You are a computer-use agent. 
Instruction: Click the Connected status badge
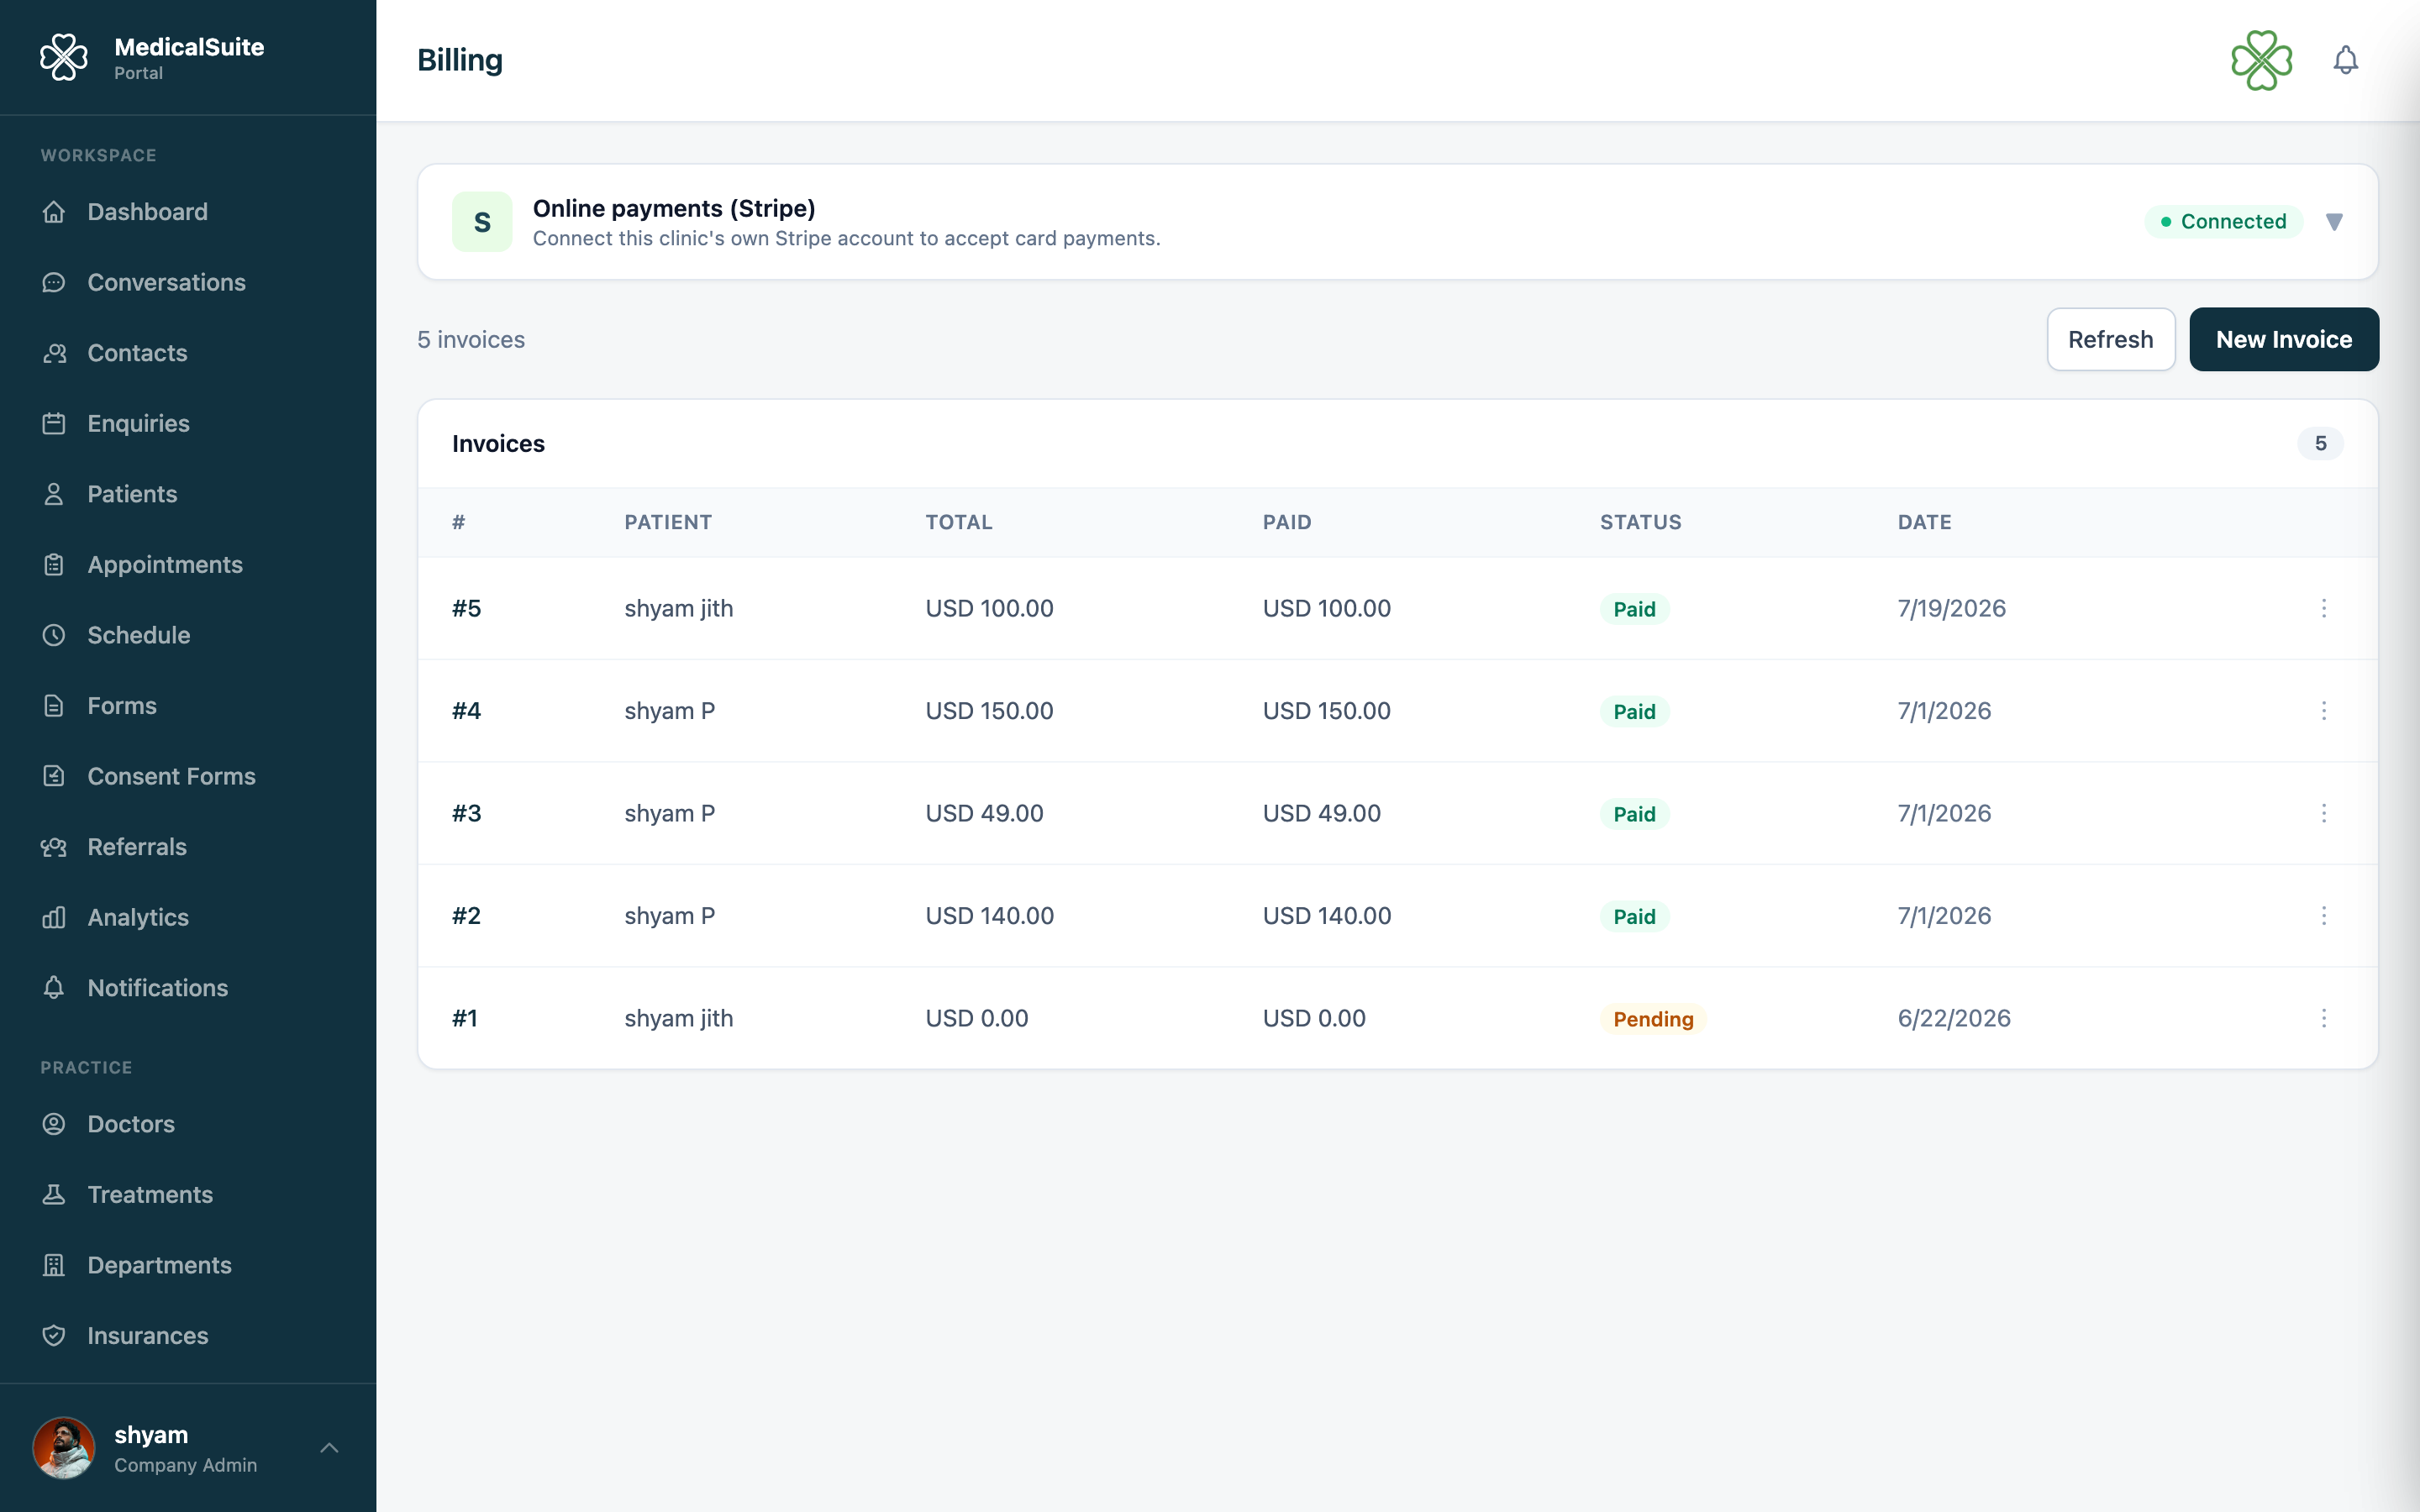click(x=2223, y=222)
